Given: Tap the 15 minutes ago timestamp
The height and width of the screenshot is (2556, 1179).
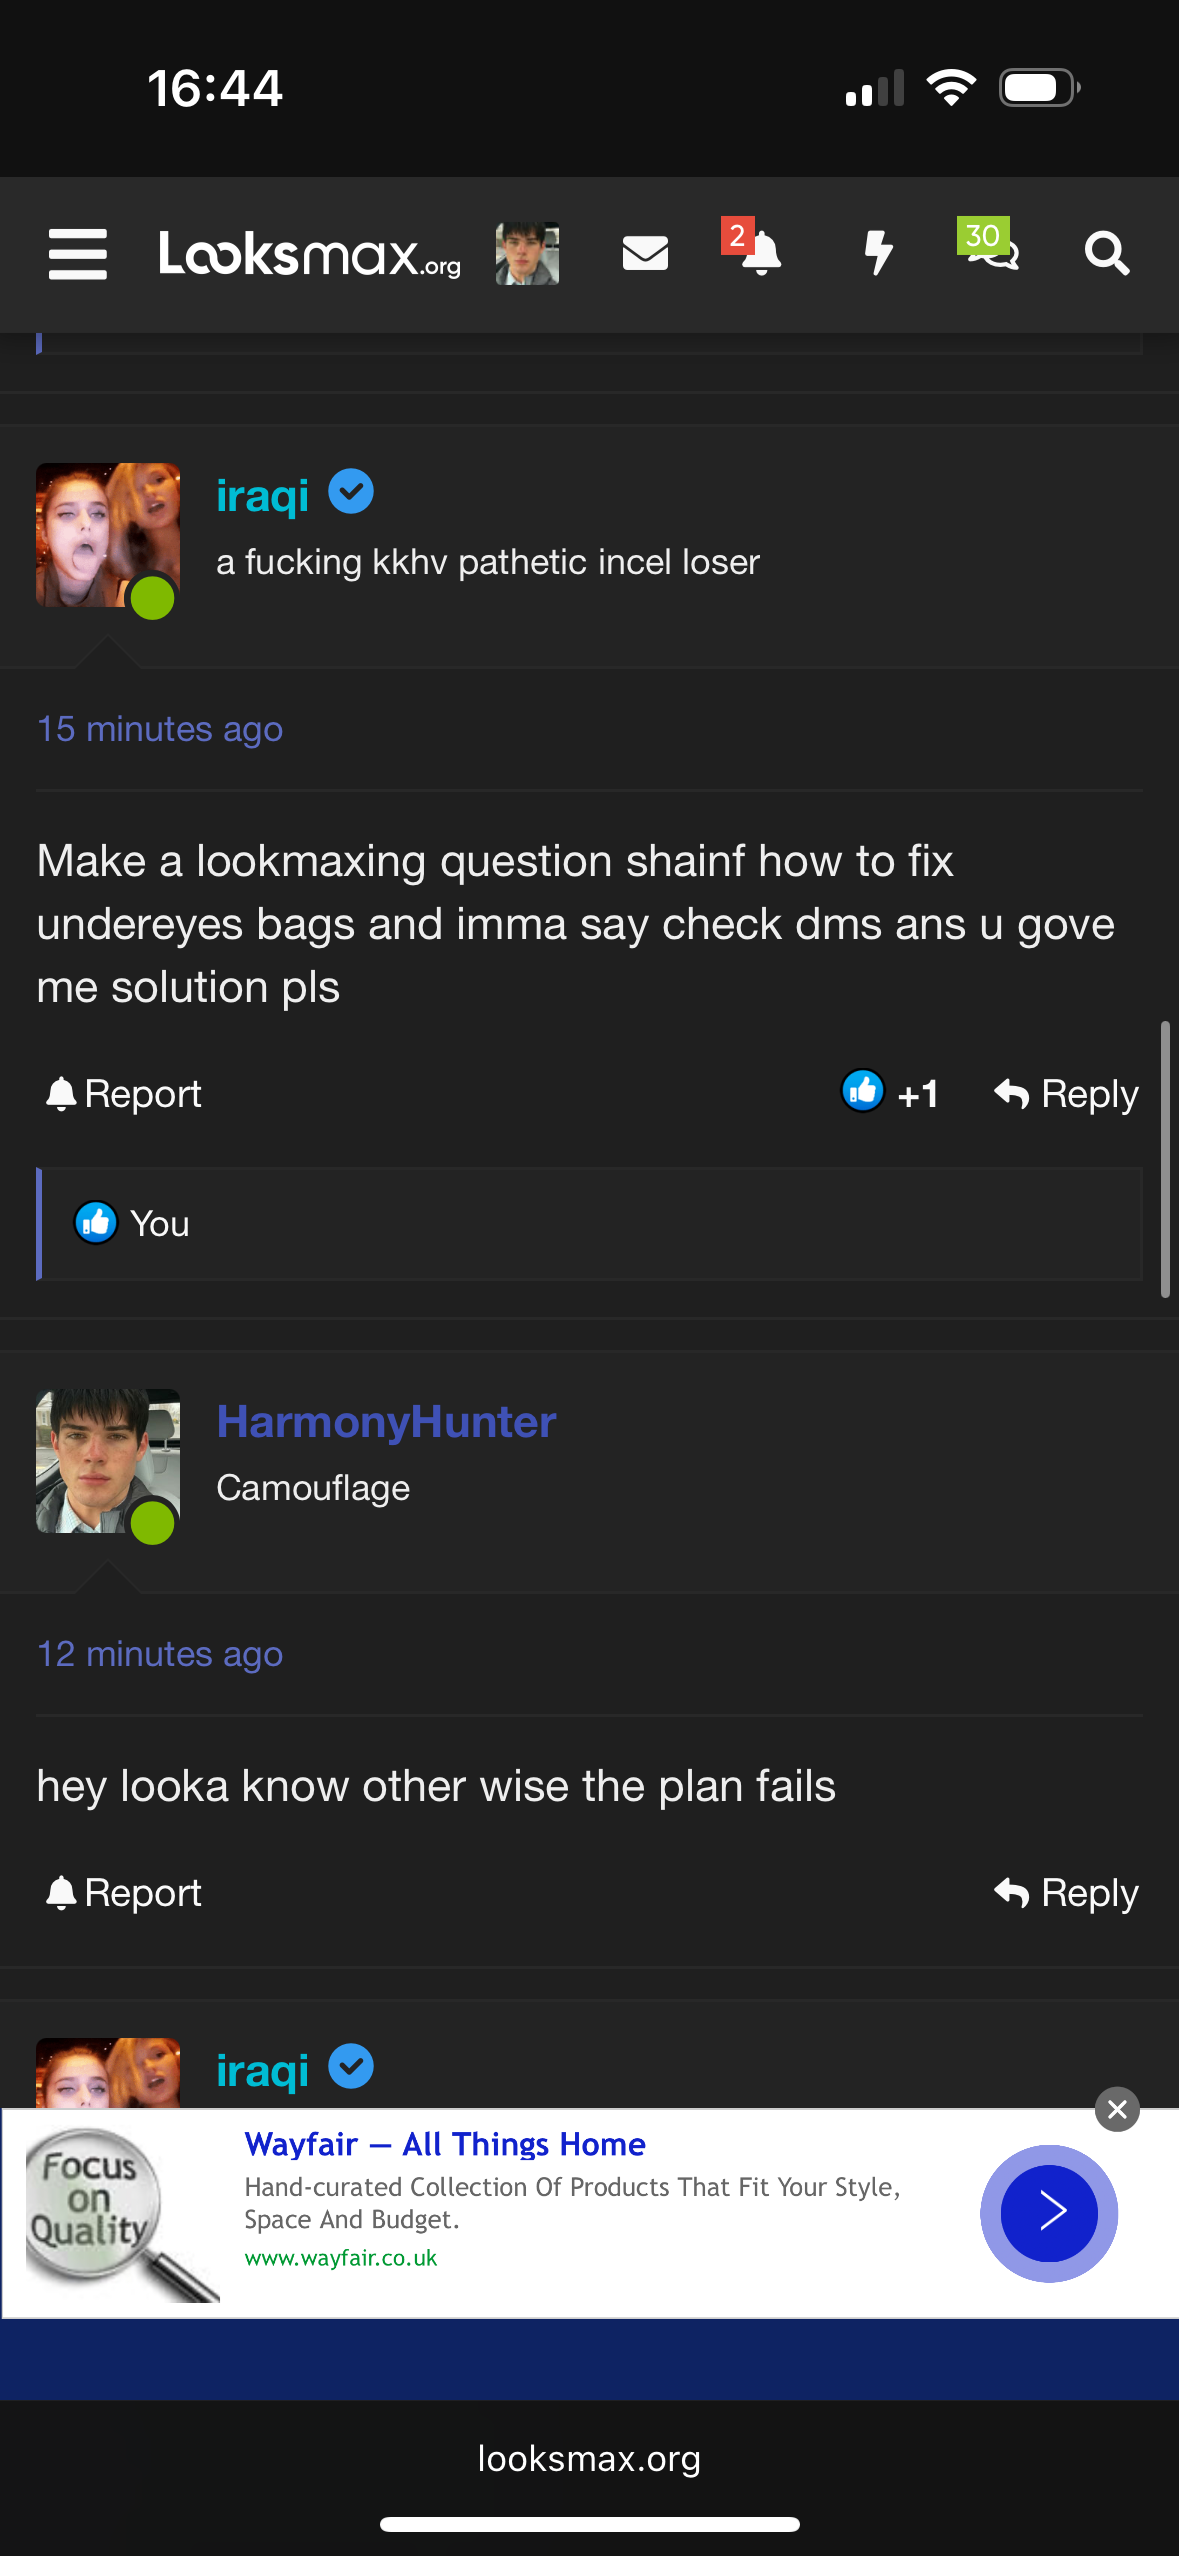Looking at the screenshot, I should tap(160, 729).
